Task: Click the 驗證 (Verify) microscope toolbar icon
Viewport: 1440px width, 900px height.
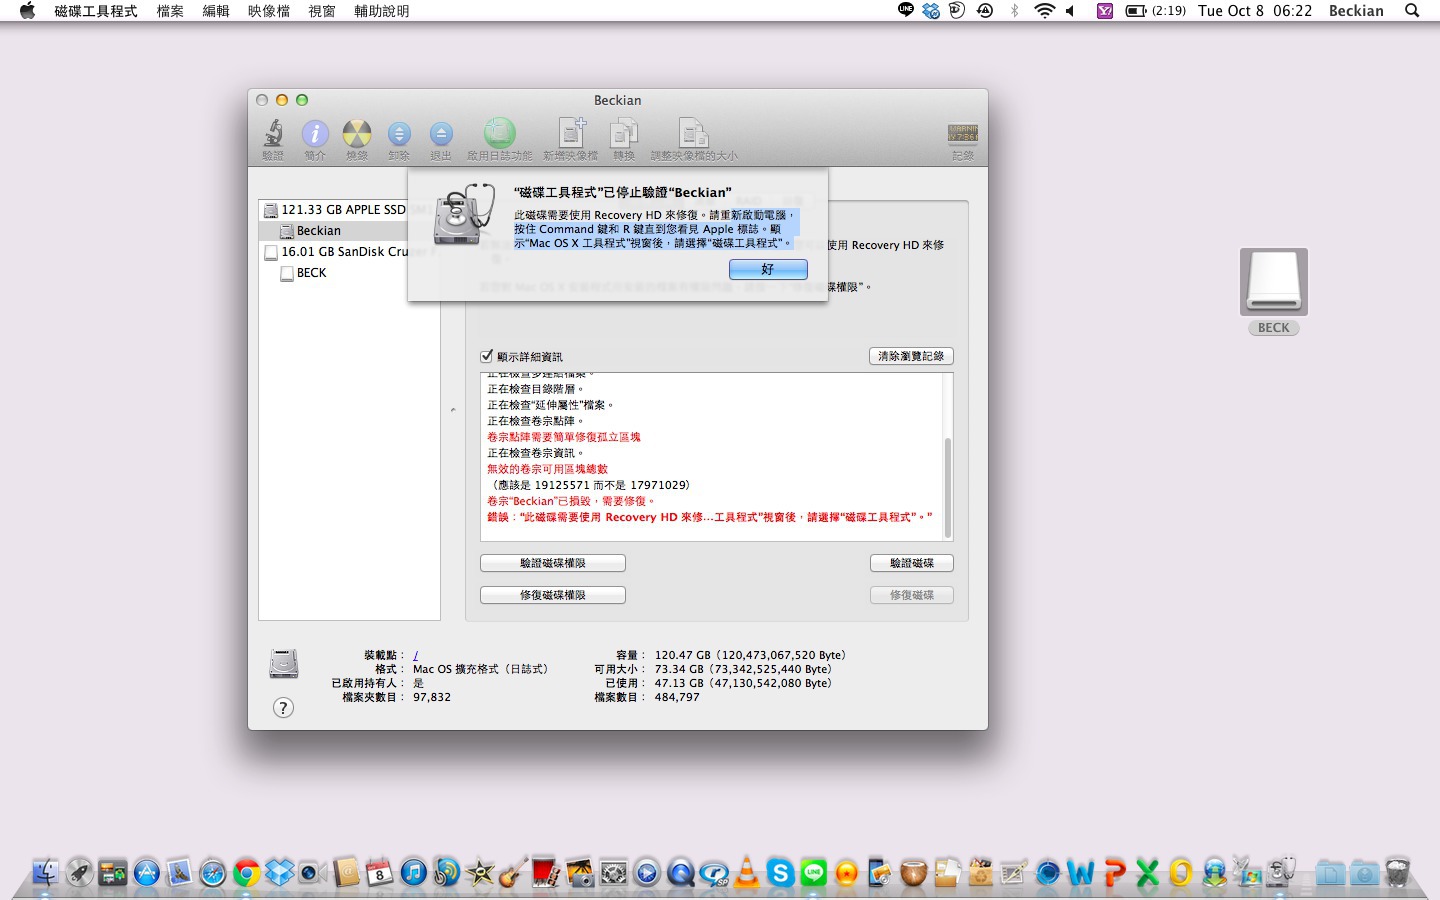Action: point(273,139)
